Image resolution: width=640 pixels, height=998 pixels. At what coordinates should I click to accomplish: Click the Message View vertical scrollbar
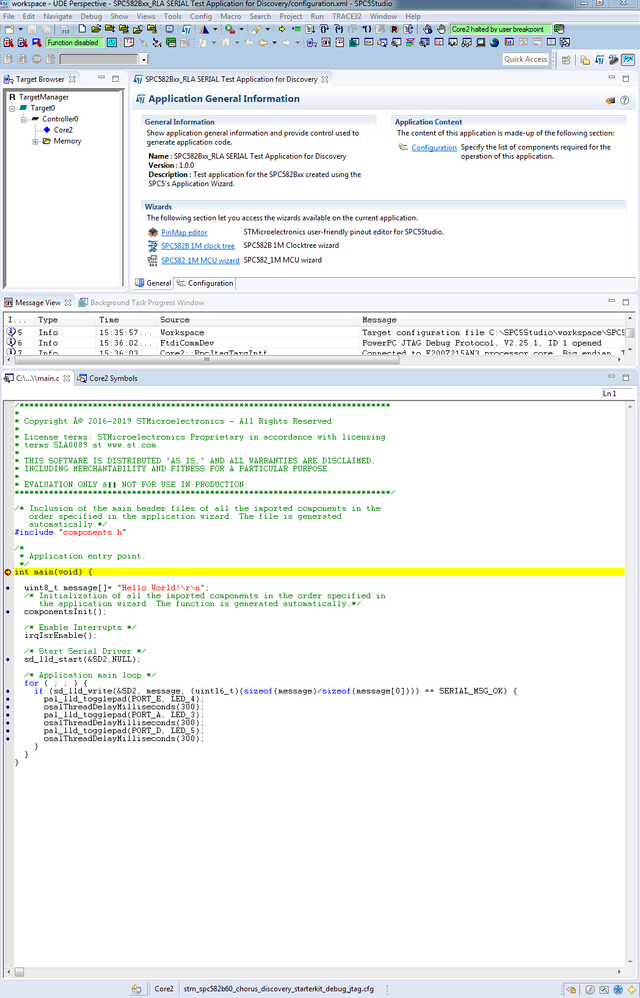[x=630, y=333]
